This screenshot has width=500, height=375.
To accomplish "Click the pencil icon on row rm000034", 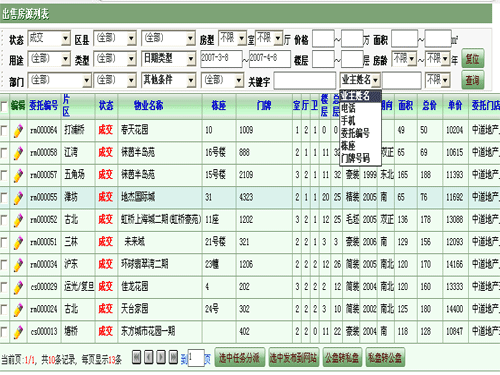I will click(18, 265).
